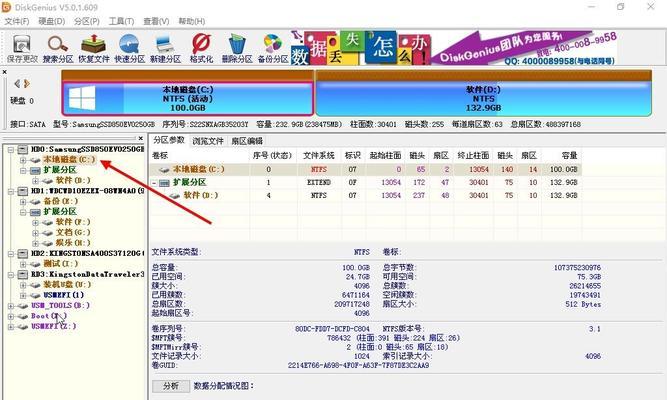Select 装机U盘(U:) in the disk tree
This screenshot has height=400, width=667.
pos(67,285)
